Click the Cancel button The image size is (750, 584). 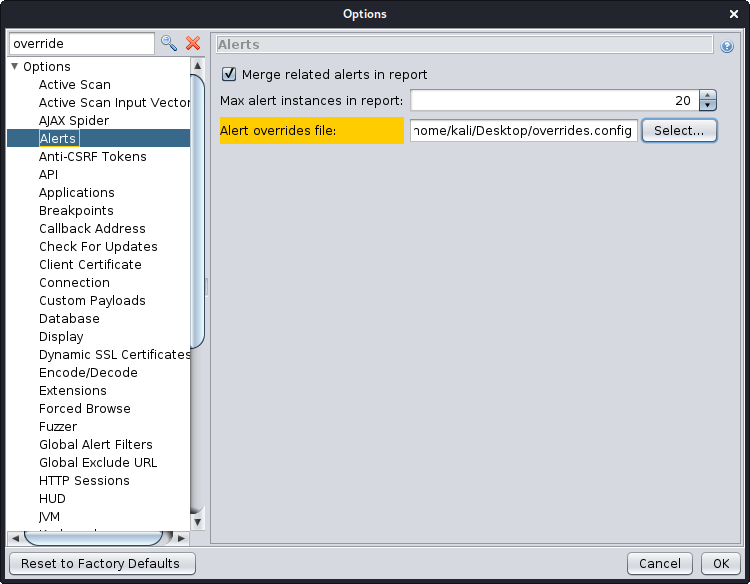660,563
